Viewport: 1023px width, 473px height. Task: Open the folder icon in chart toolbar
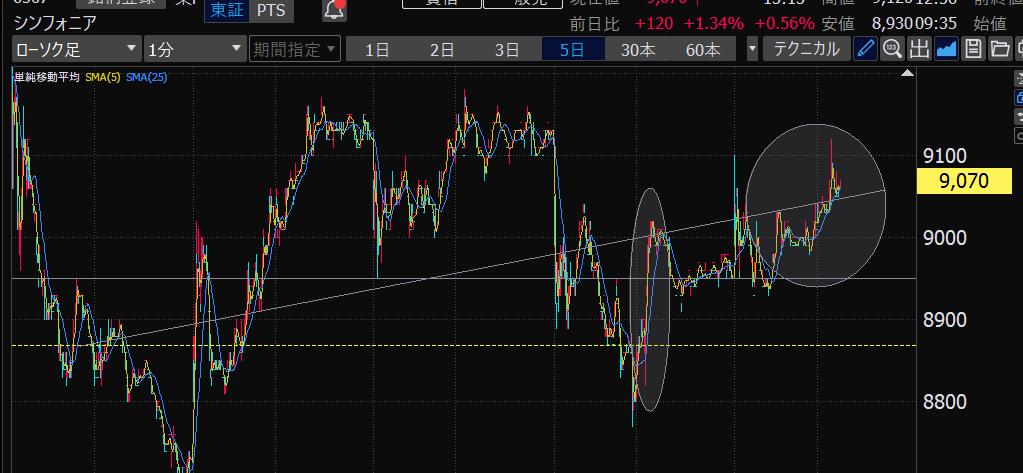[x=998, y=49]
